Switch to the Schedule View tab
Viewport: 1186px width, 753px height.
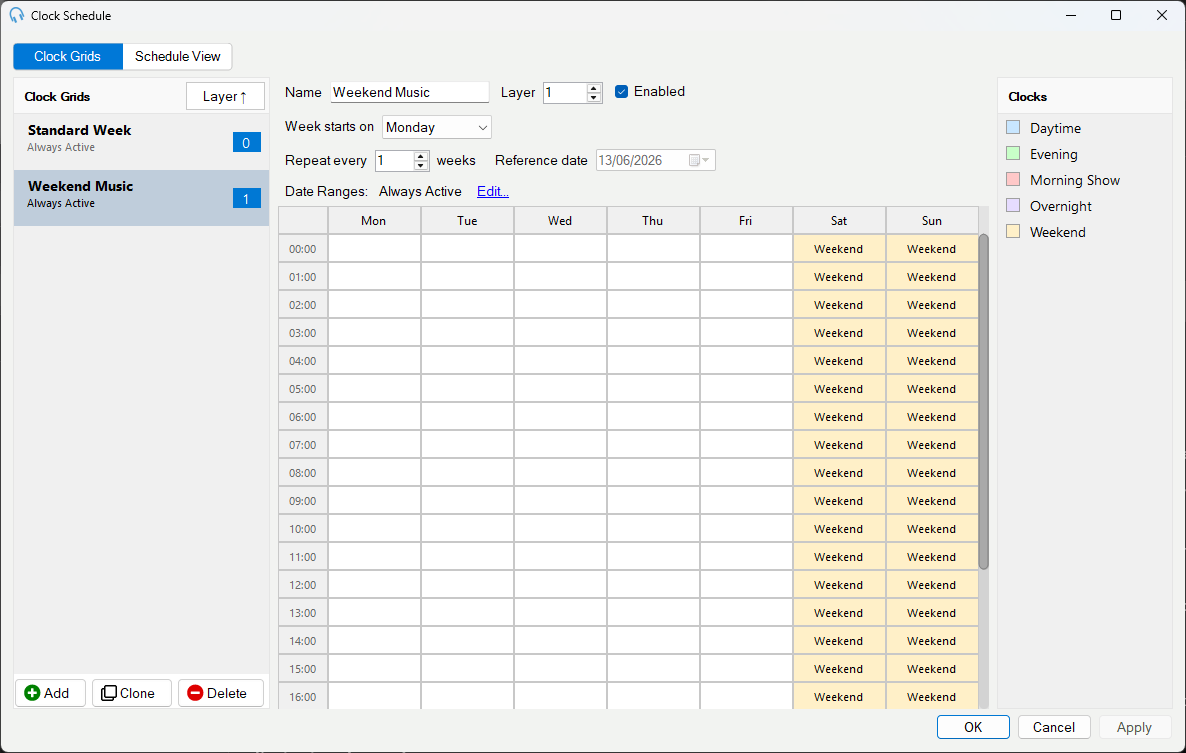click(x=178, y=57)
